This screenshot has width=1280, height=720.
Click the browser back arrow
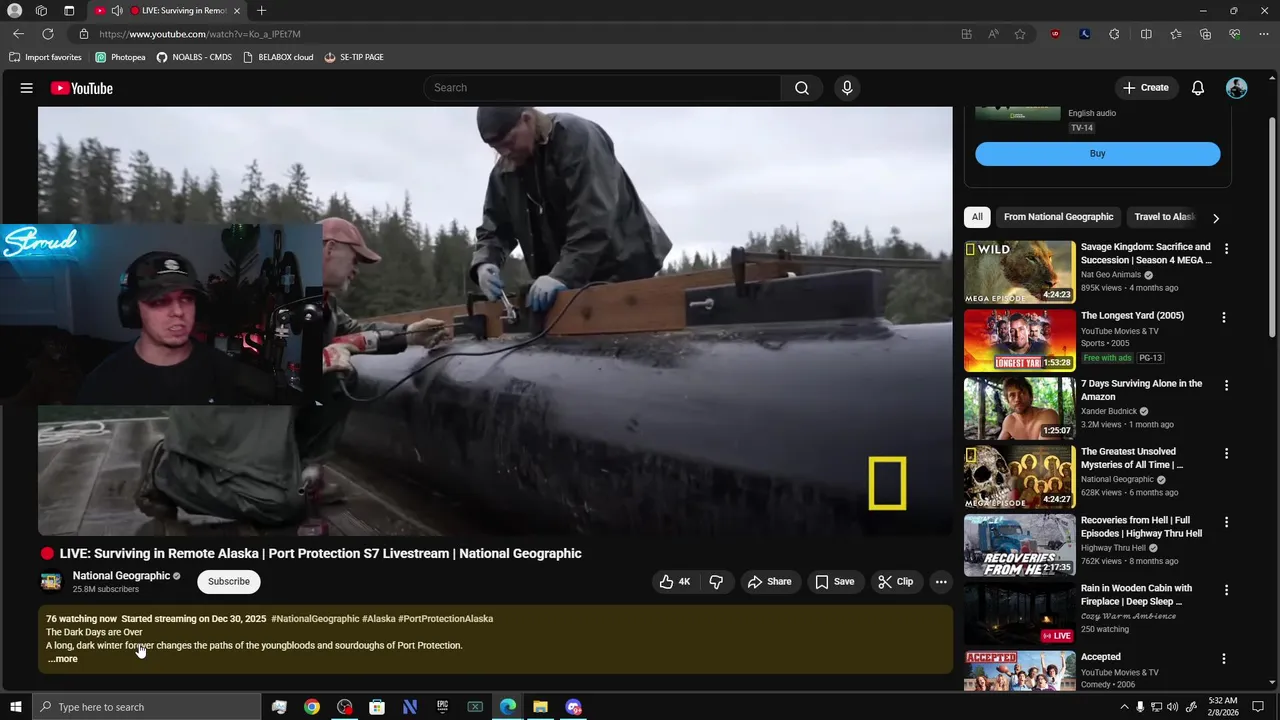(18, 34)
